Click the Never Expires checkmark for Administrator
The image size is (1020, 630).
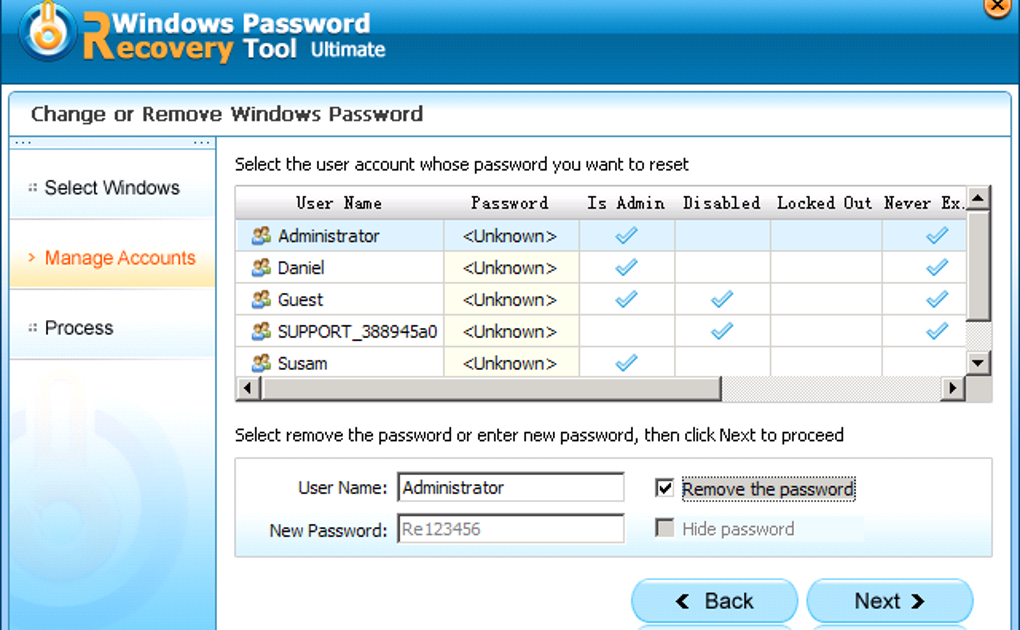click(x=937, y=235)
